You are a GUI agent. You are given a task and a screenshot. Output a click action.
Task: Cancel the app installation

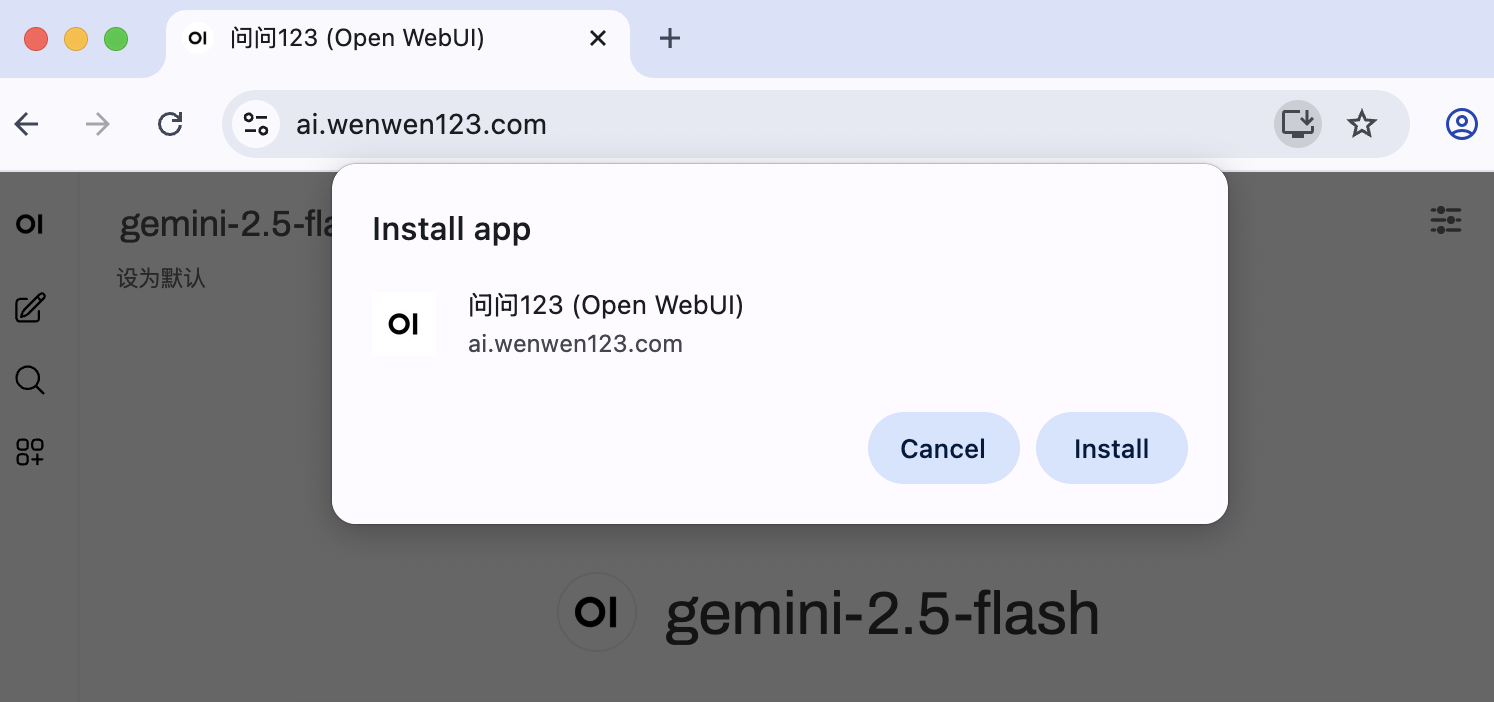pos(943,448)
